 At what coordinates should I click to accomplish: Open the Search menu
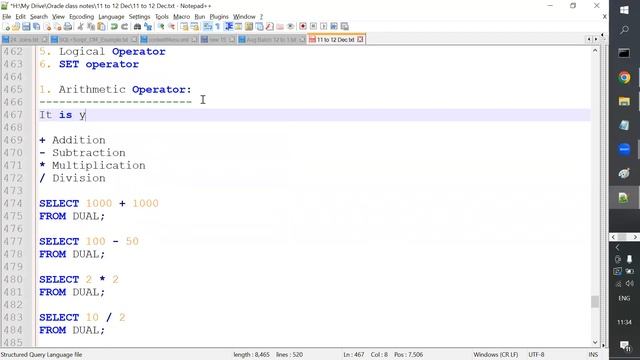[39, 17]
